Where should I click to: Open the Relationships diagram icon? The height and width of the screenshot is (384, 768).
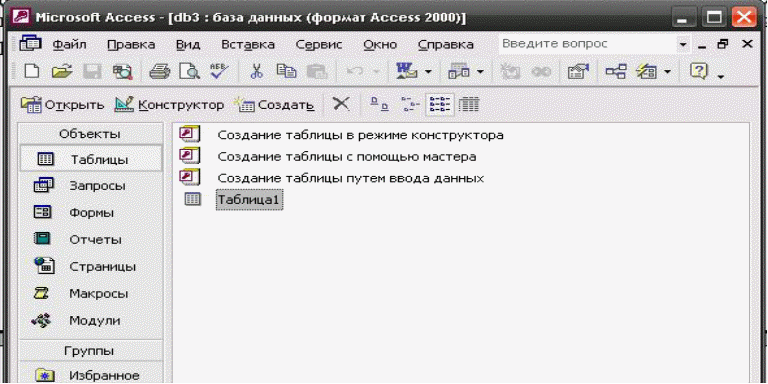615,72
